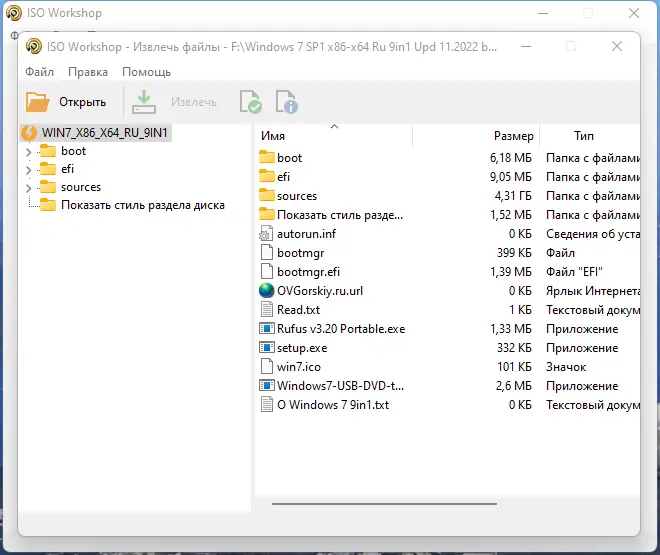Click the Открыть button label
Screen dimensions: 660x555
(82, 102)
